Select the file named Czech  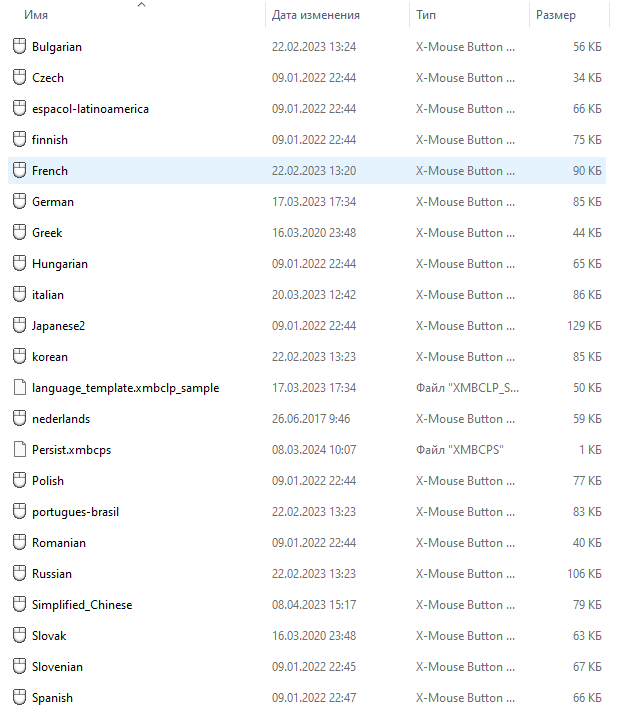48,78
